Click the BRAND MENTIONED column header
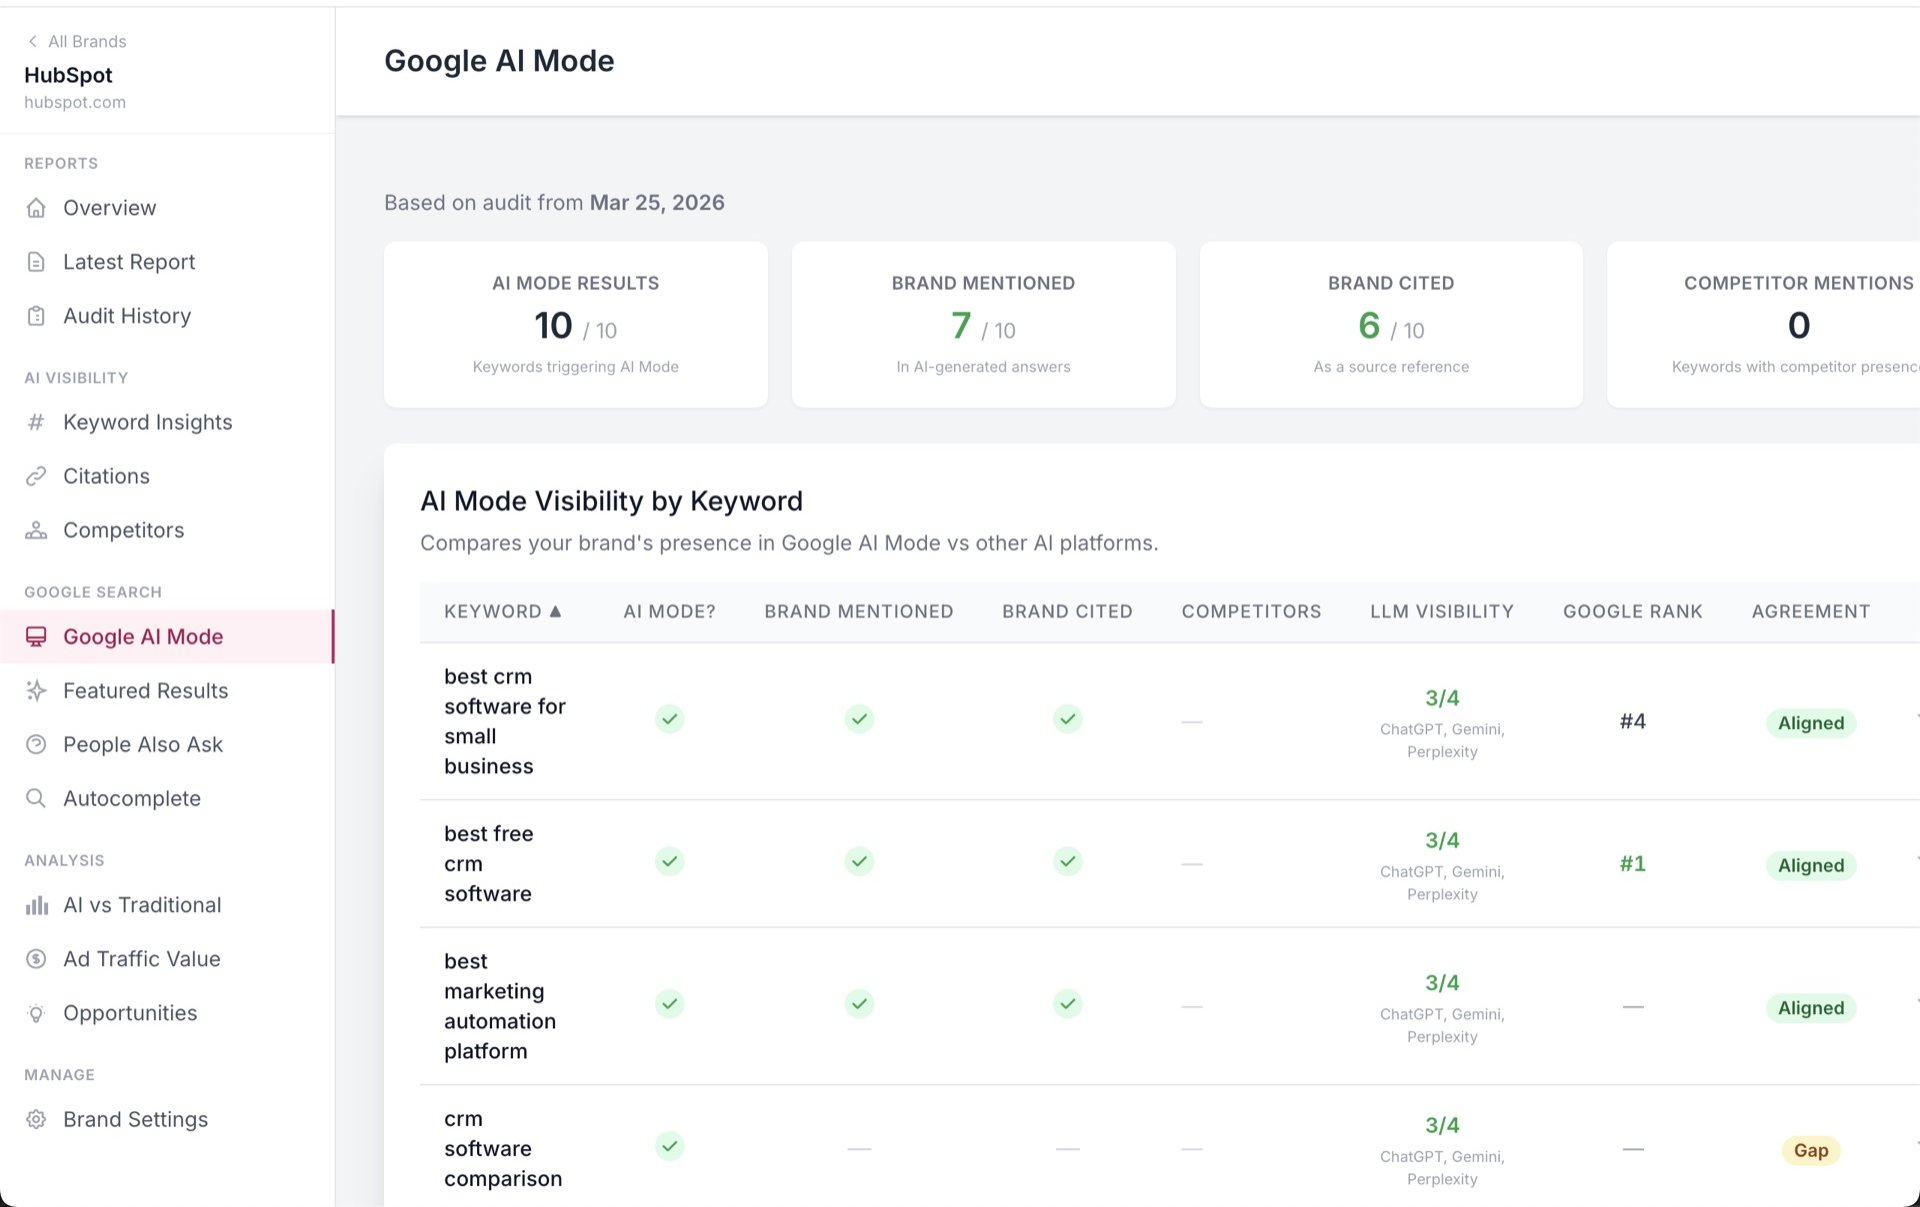1920x1207 pixels. click(x=859, y=611)
